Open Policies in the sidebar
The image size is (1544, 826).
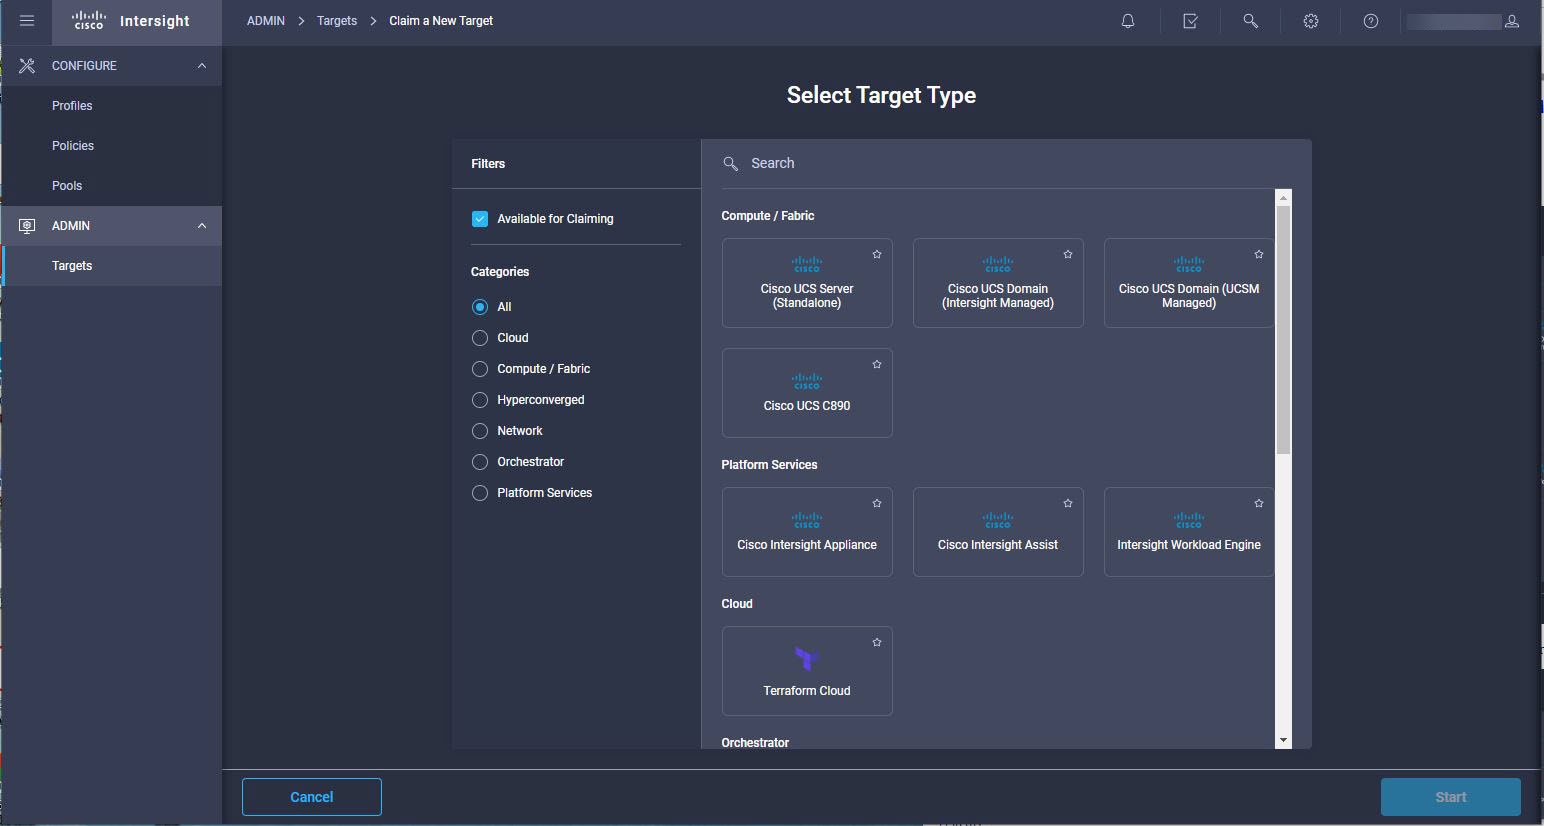(x=111, y=146)
